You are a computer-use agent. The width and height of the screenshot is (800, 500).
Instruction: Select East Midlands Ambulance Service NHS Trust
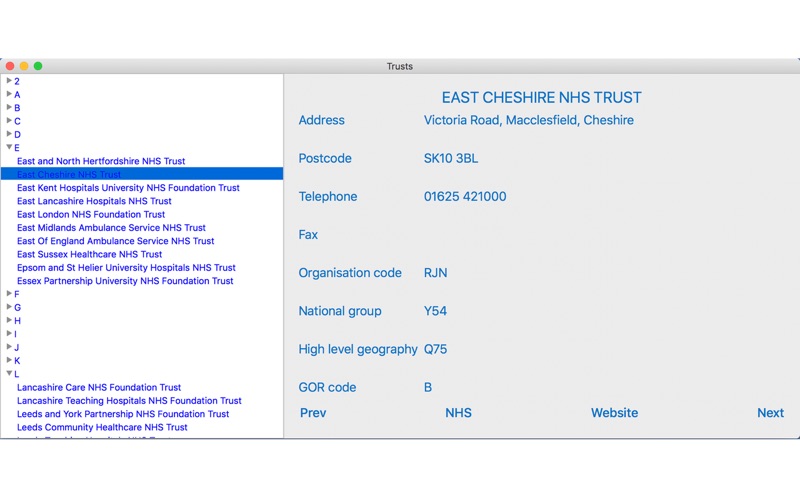tap(111, 228)
